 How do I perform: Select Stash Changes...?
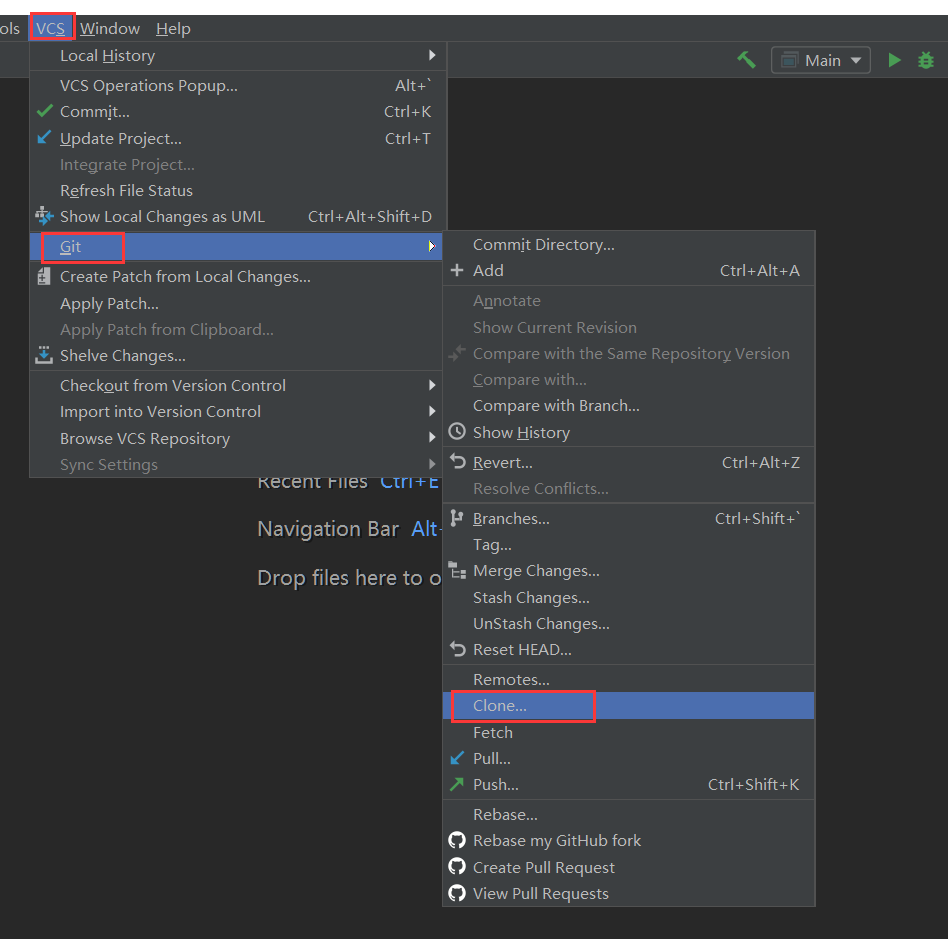[629, 597]
